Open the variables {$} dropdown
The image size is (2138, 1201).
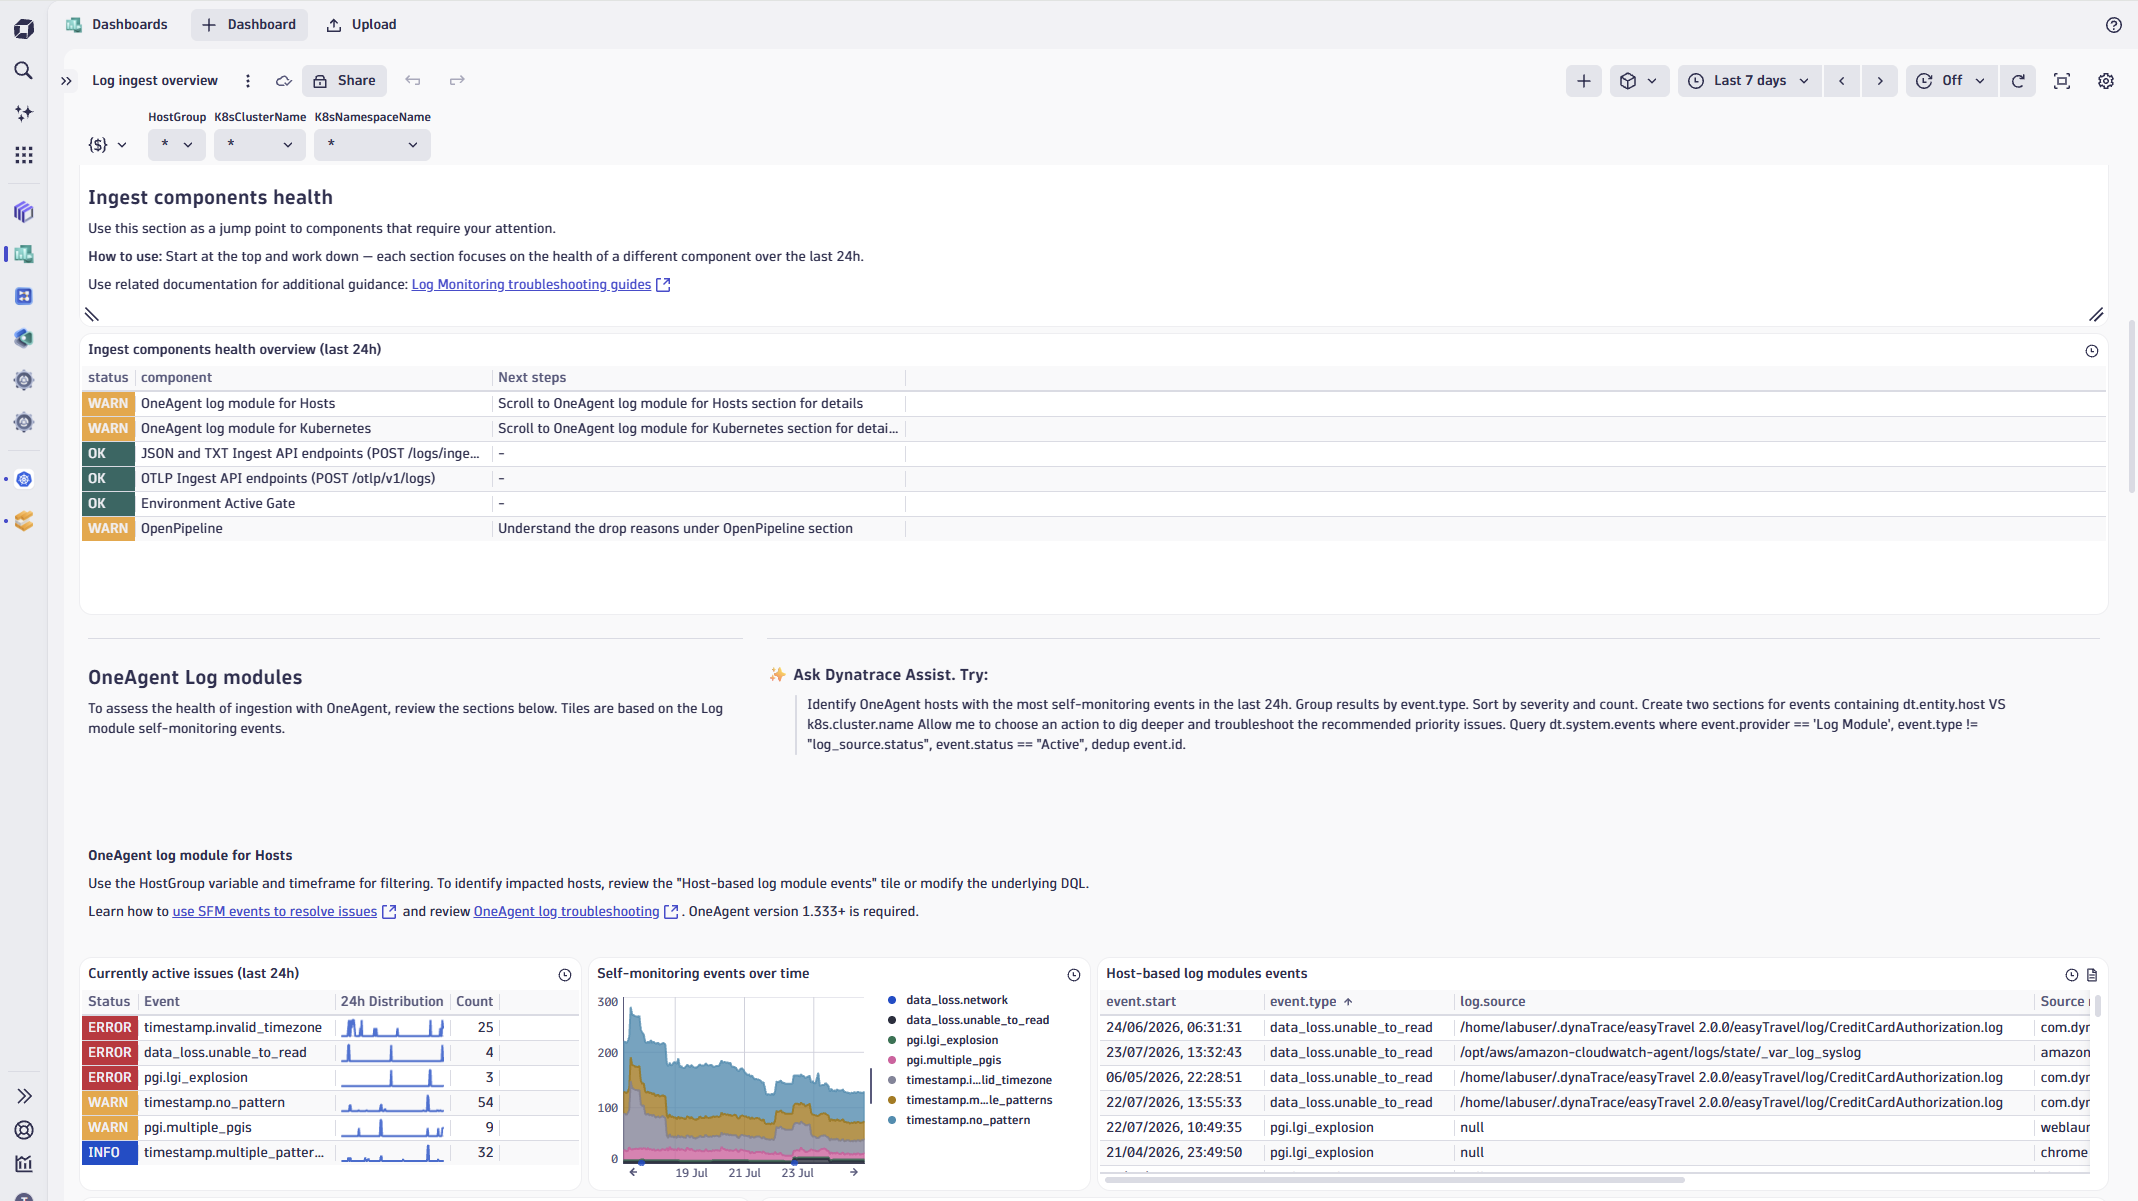tap(107, 145)
